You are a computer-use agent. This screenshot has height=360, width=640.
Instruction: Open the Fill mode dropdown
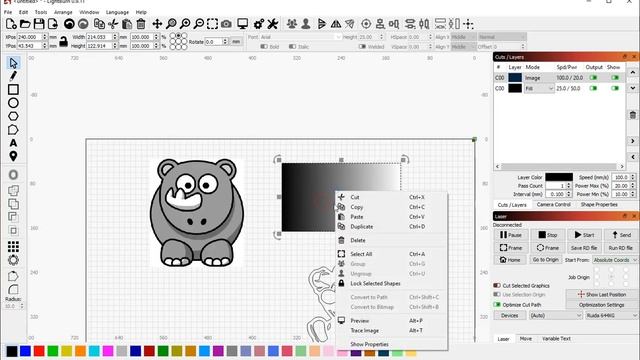(x=539, y=88)
